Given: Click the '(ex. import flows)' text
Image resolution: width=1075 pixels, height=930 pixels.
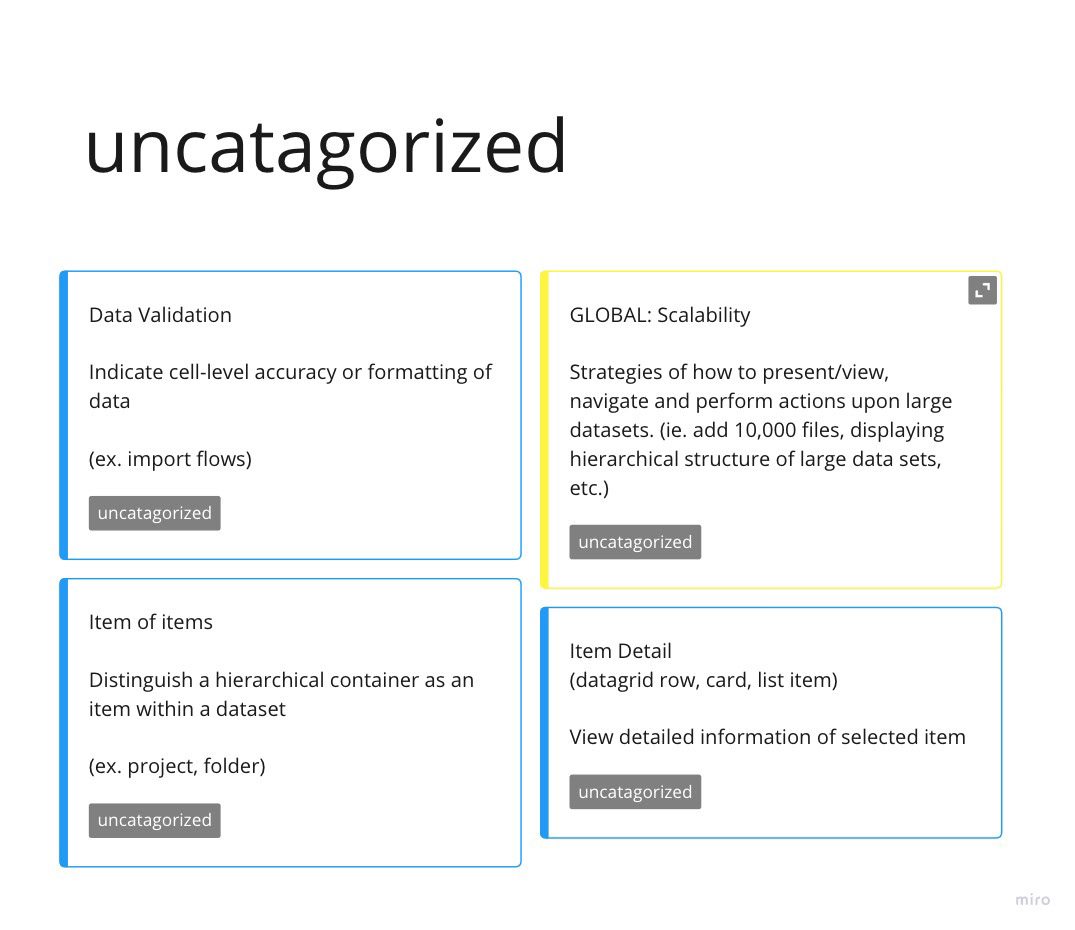Looking at the screenshot, I should [171, 459].
